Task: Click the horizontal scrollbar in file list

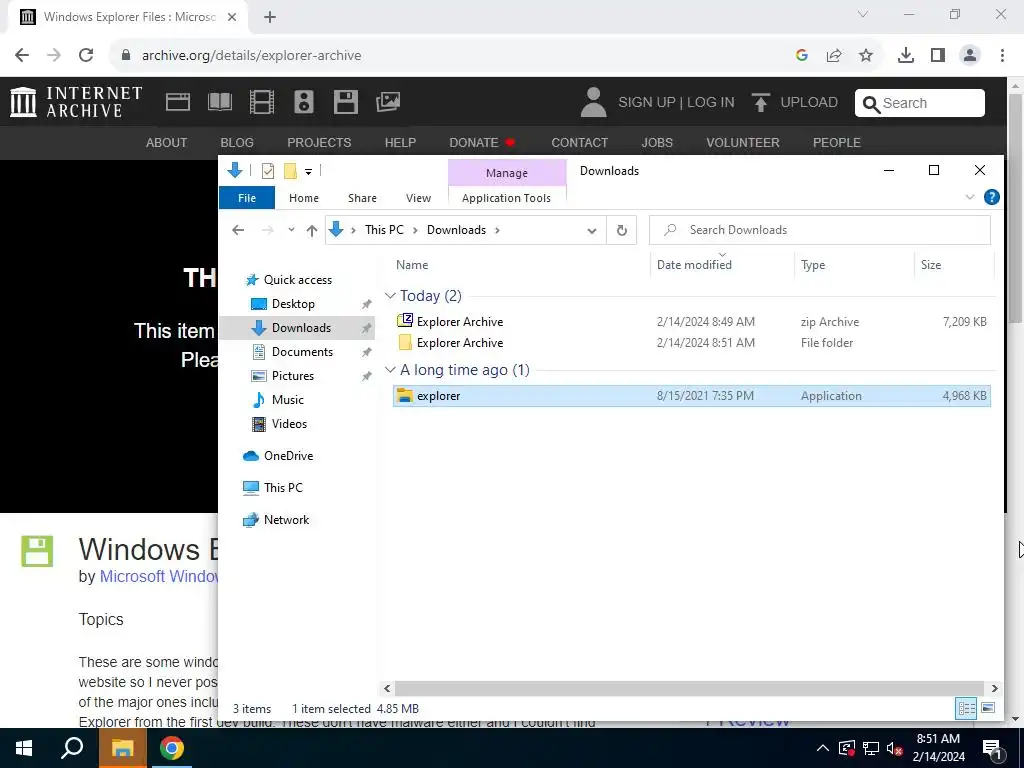Action: [x=690, y=688]
